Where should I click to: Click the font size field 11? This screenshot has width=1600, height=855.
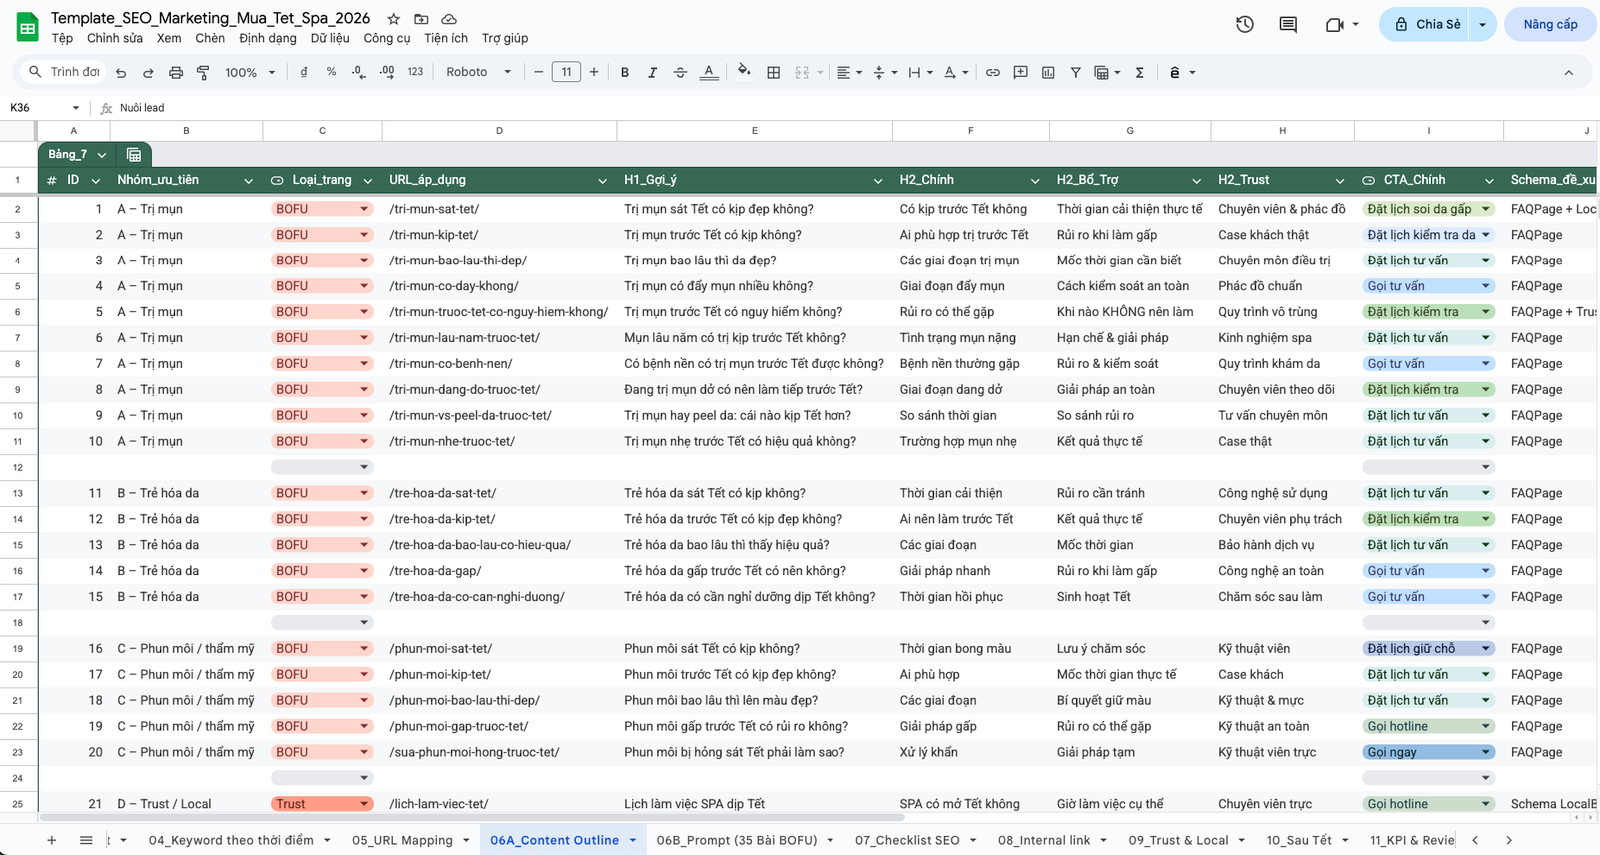point(566,72)
